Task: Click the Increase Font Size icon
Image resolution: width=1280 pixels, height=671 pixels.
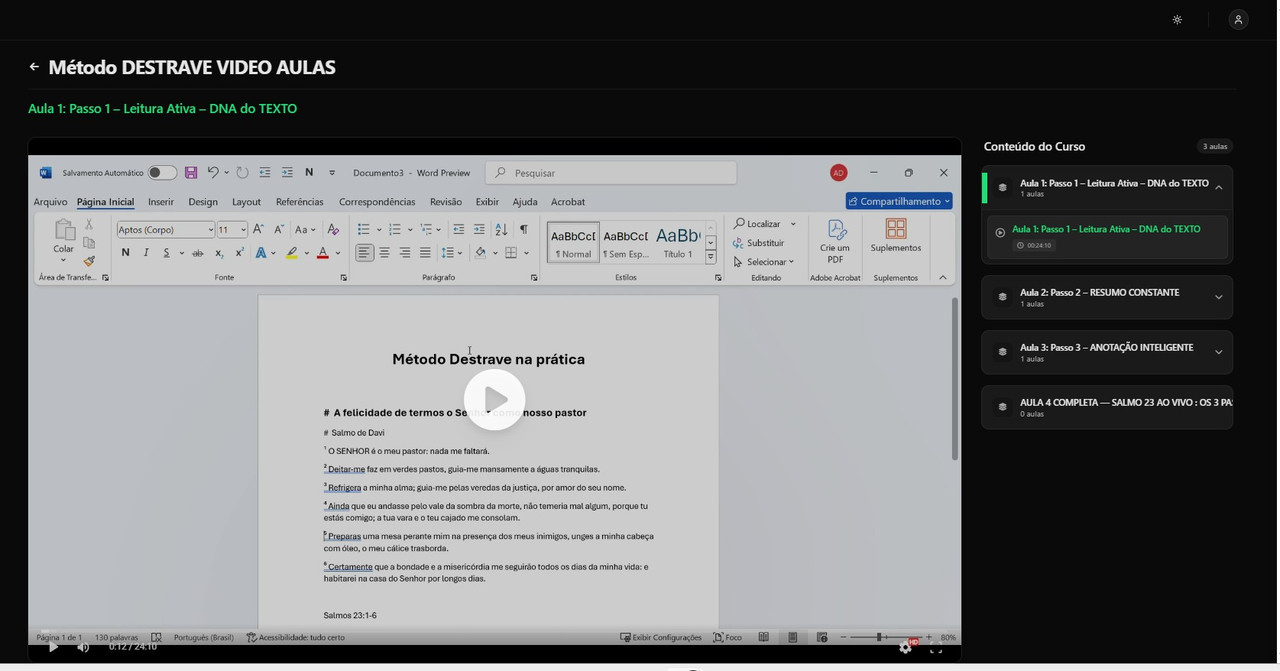Action: coord(258,230)
